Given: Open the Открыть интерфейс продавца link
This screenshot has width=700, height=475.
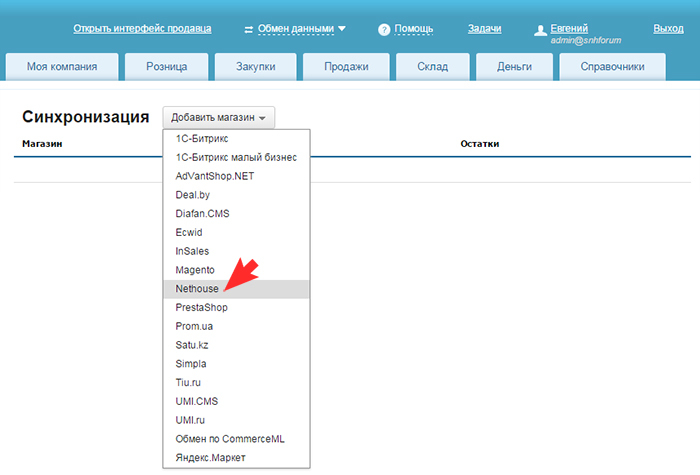Looking at the screenshot, I should pyautogui.click(x=142, y=29).
